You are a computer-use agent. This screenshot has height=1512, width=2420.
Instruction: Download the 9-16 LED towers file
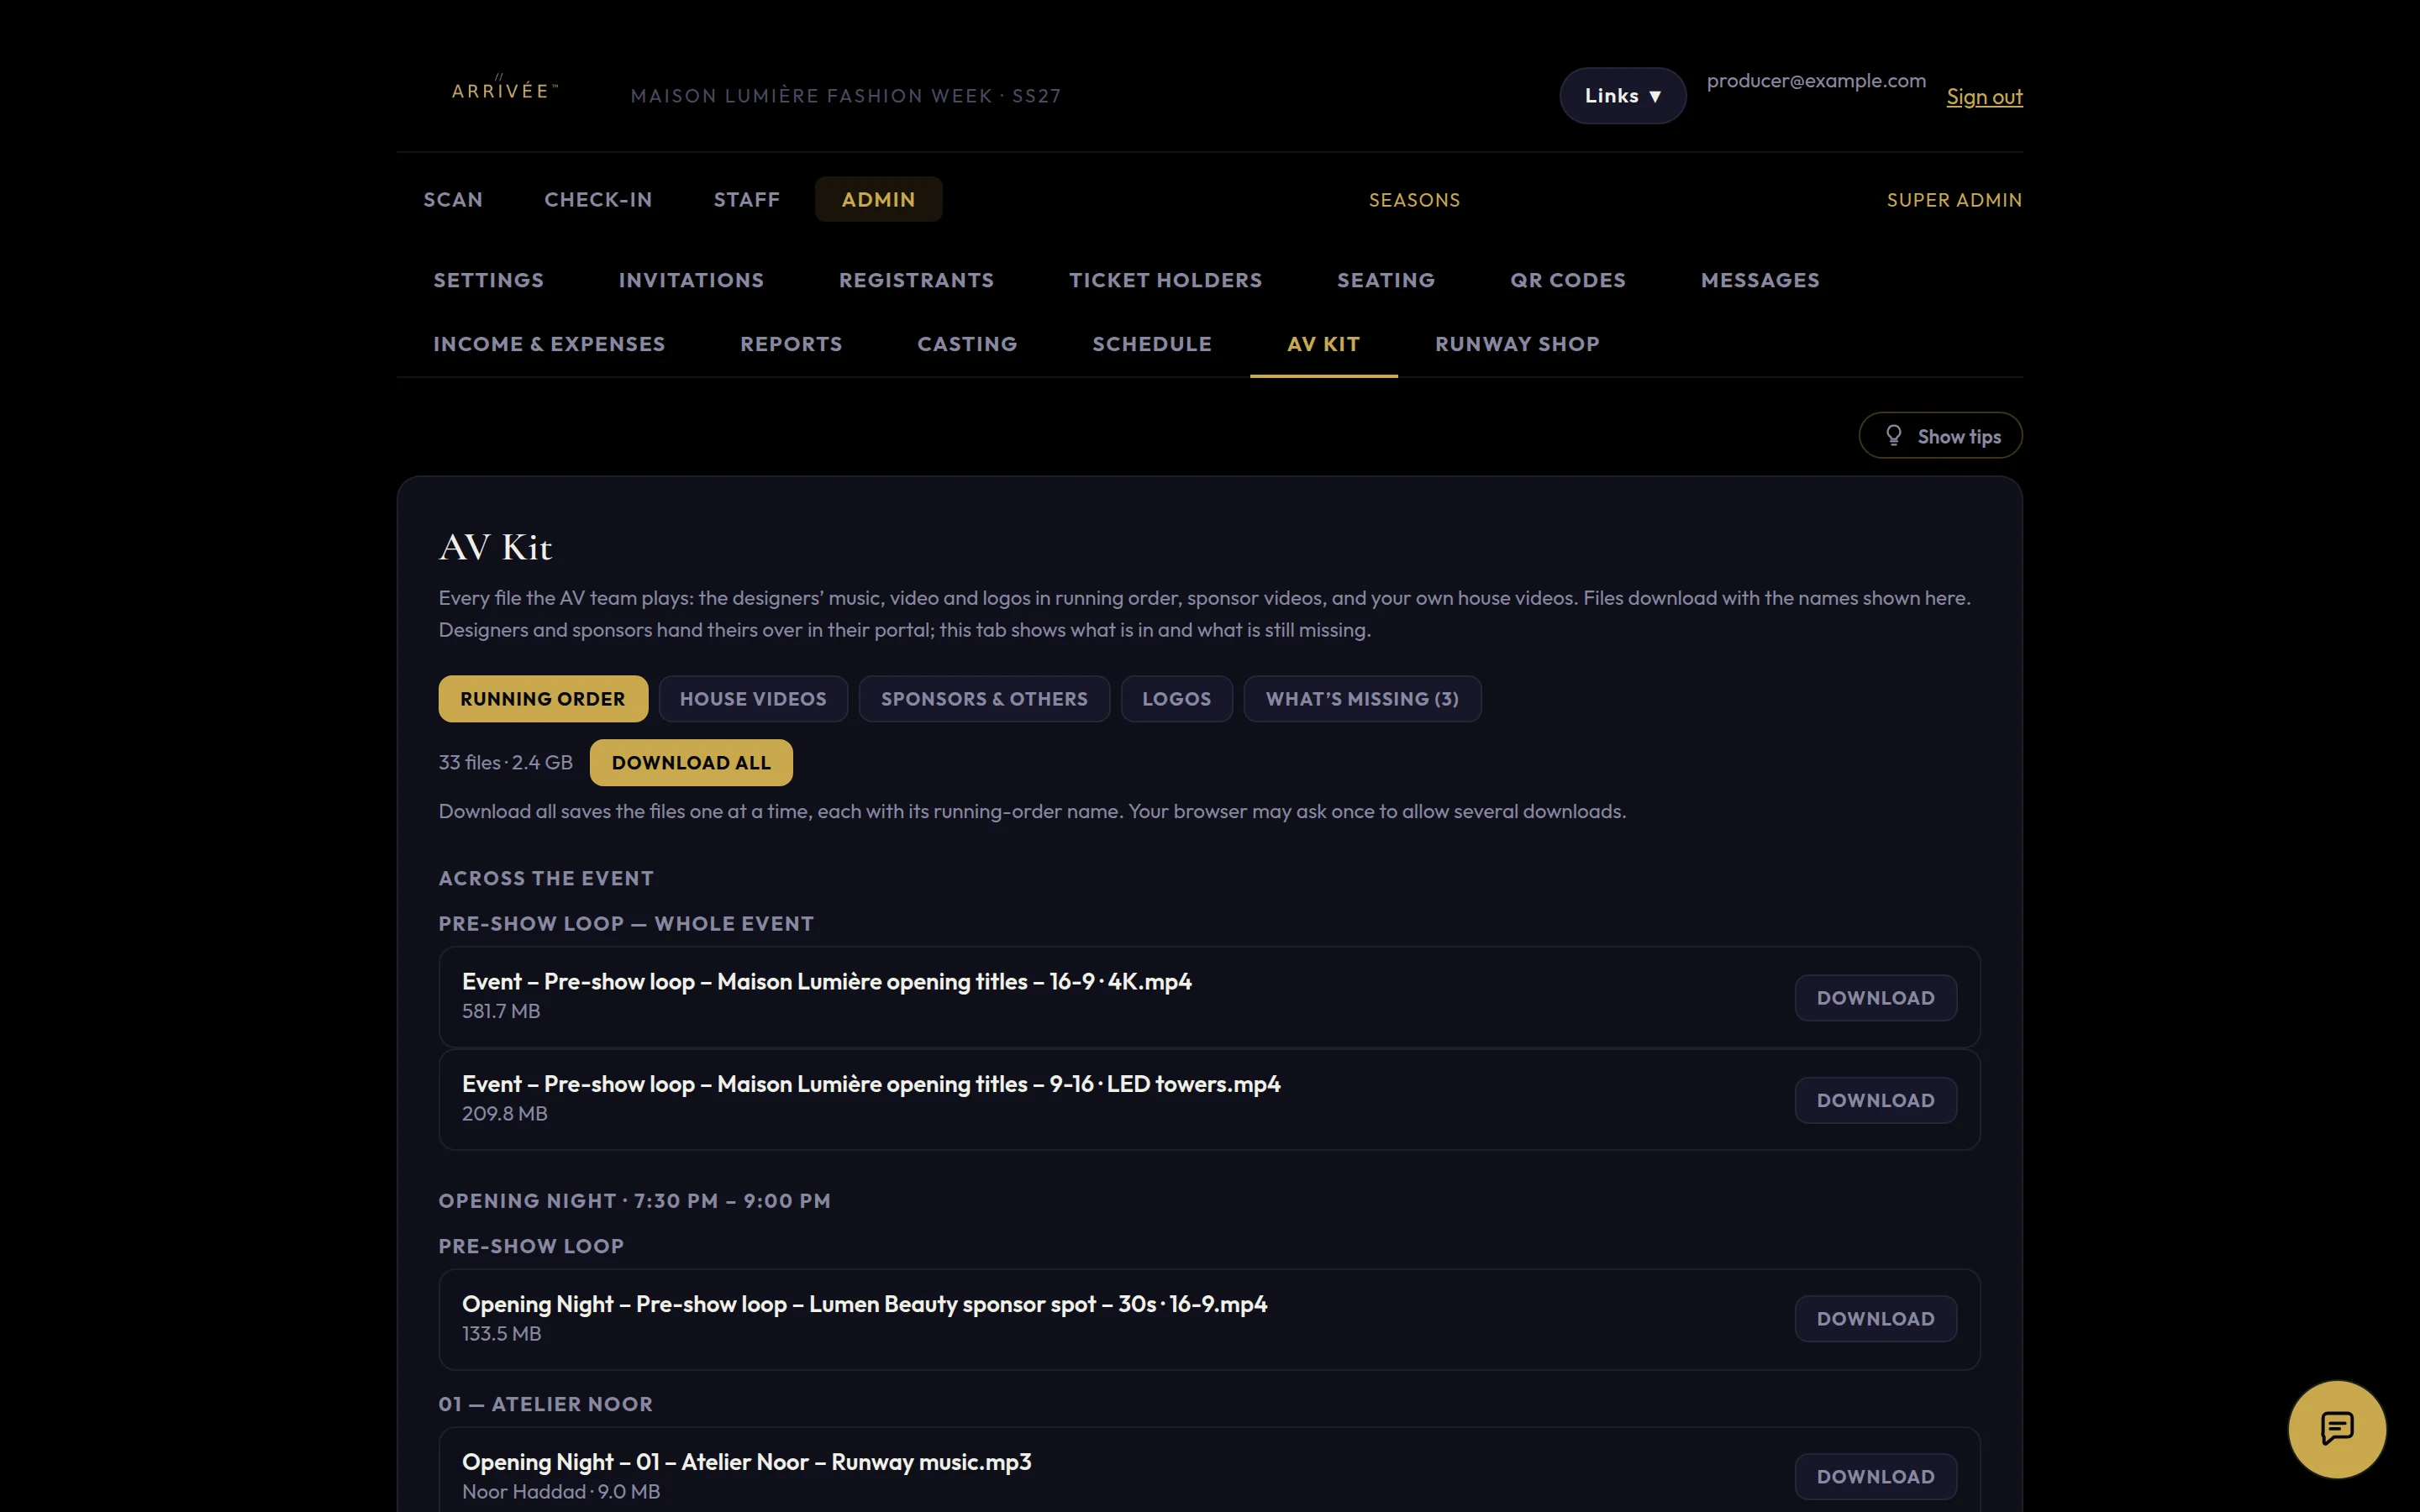(x=1875, y=1100)
